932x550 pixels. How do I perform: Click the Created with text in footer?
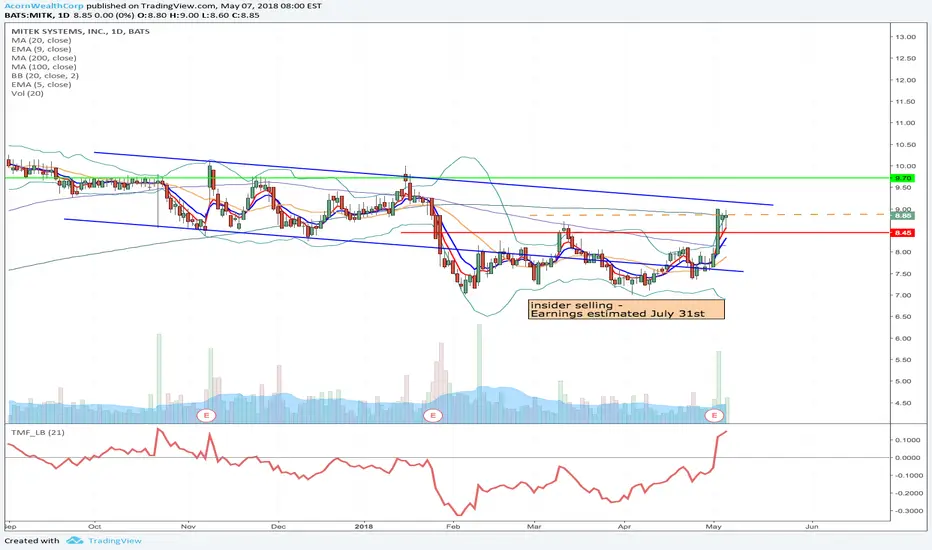[32, 540]
